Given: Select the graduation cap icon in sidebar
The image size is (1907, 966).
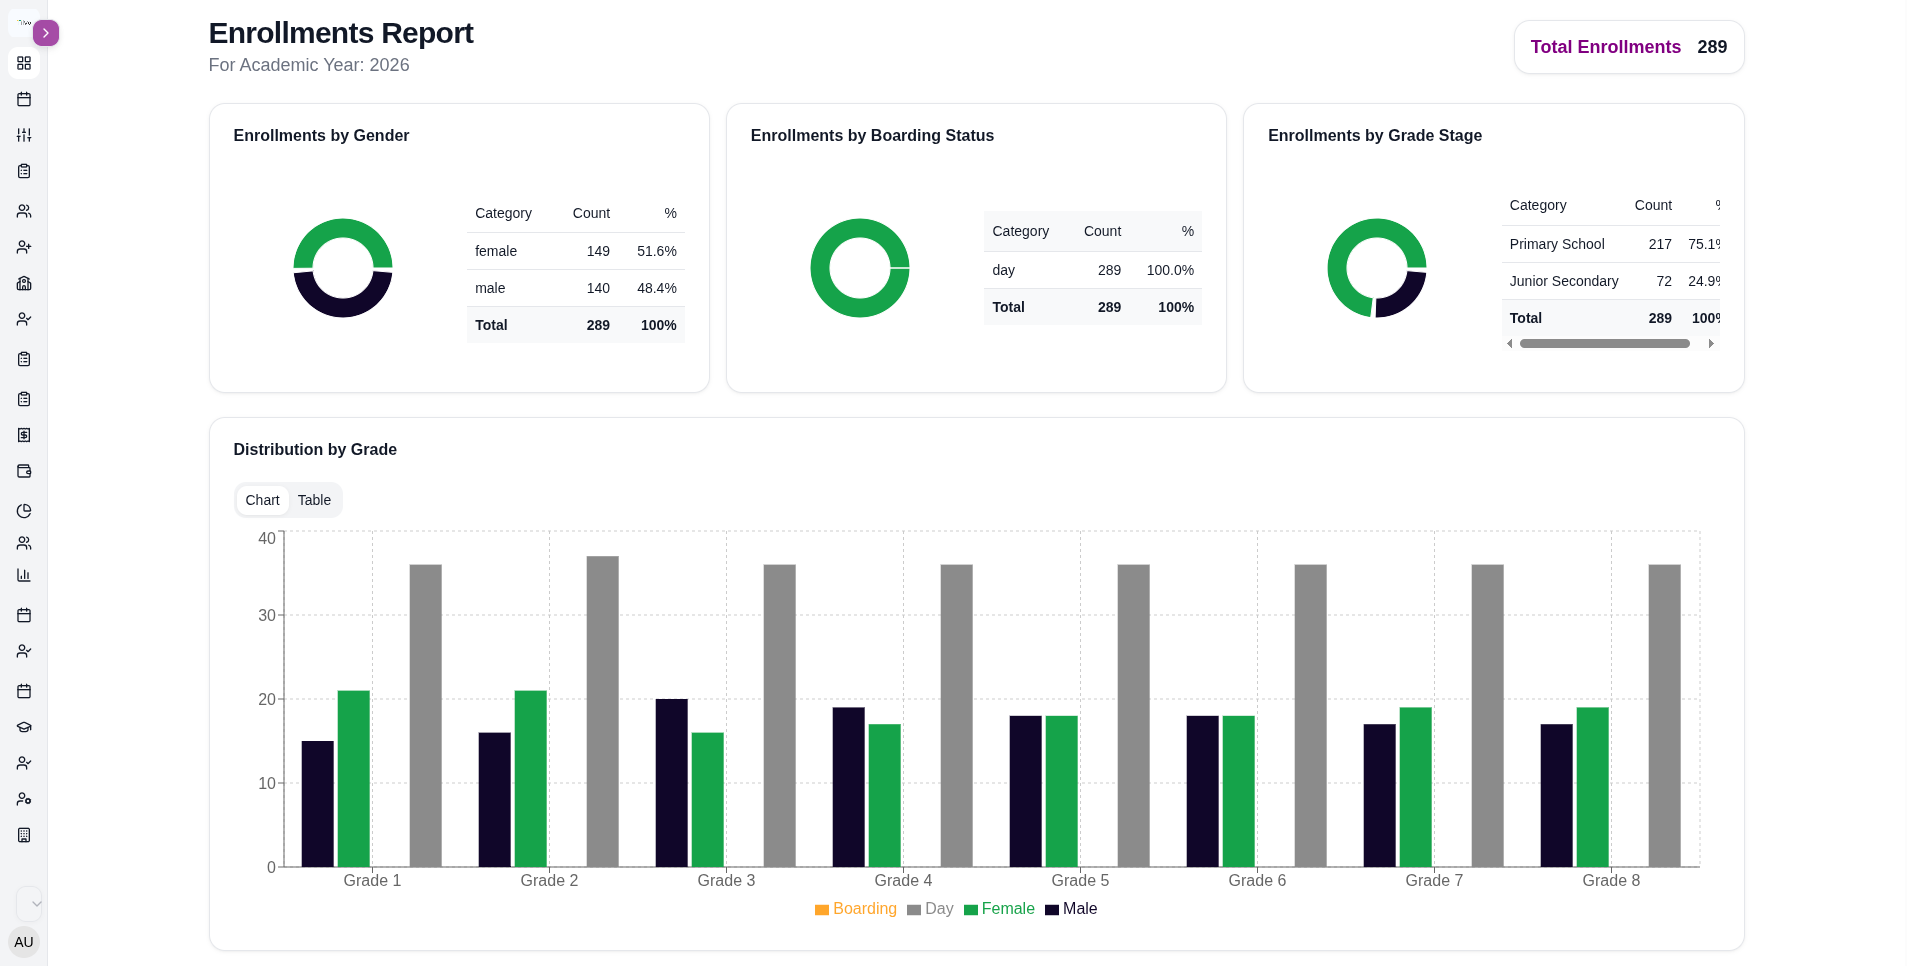Looking at the screenshot, I should point(24,727).
